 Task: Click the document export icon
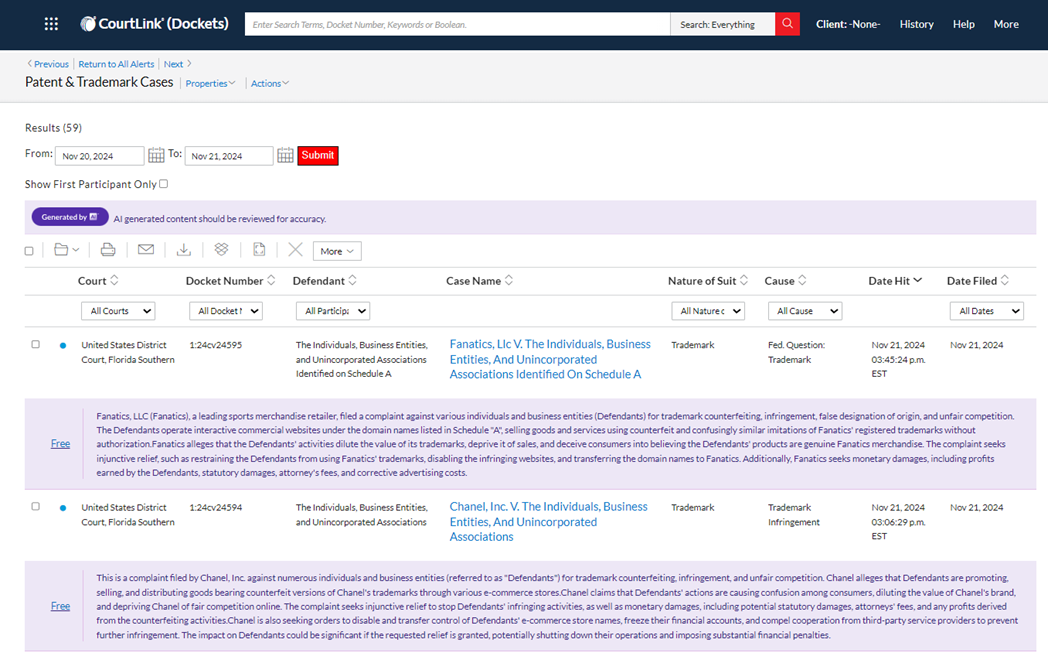pos(259,249)
